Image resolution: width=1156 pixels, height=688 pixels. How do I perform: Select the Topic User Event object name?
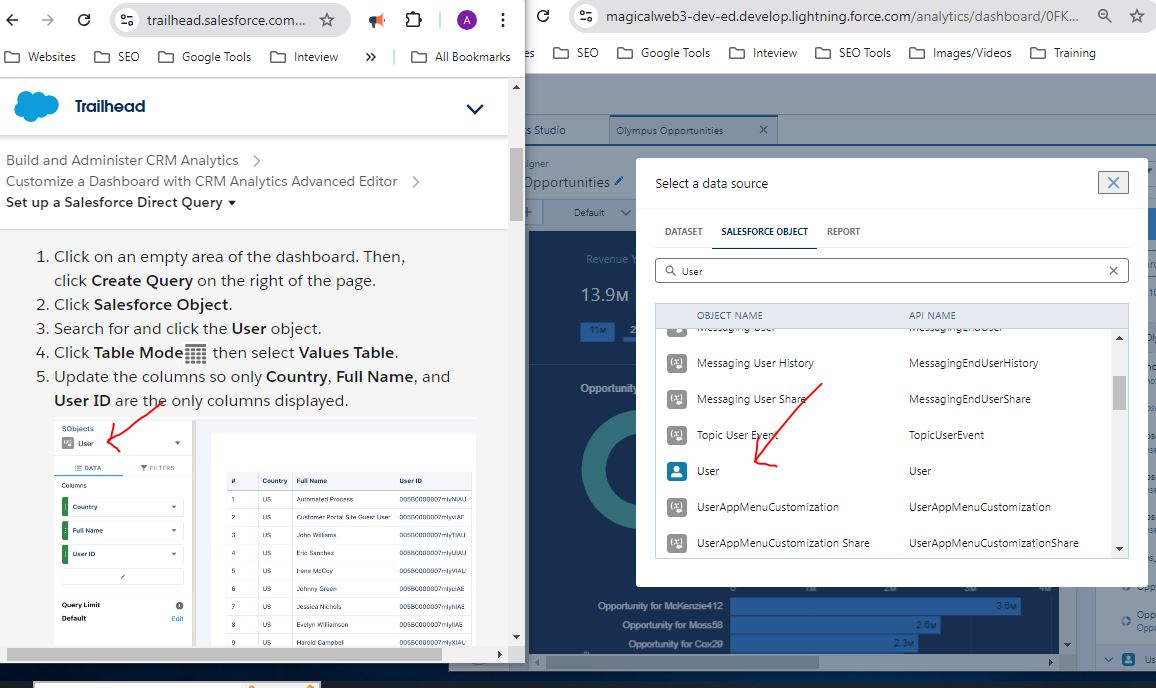(737, 435)
